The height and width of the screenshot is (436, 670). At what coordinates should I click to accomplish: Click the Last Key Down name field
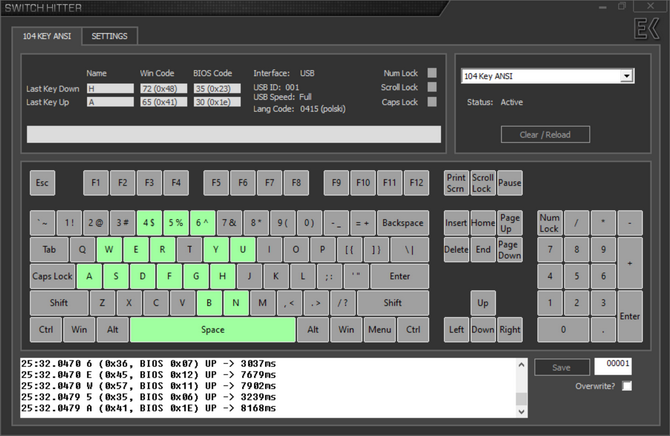[110, 88]
